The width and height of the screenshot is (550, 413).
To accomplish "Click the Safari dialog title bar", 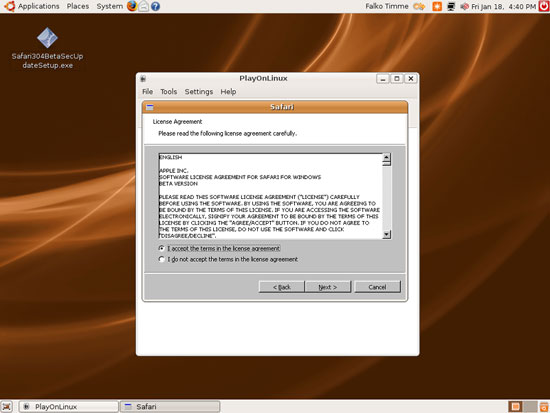I will pyautogui.click(x=275, y=107).
